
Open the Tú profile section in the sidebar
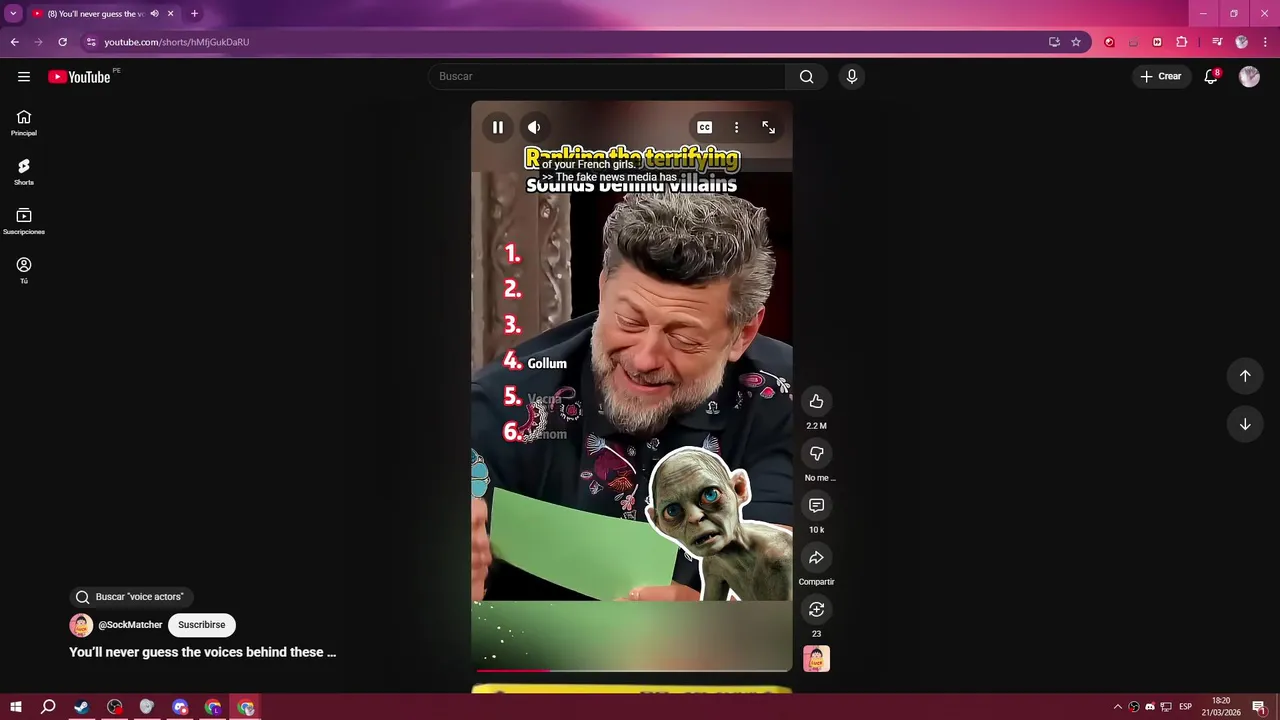point(24,270)
